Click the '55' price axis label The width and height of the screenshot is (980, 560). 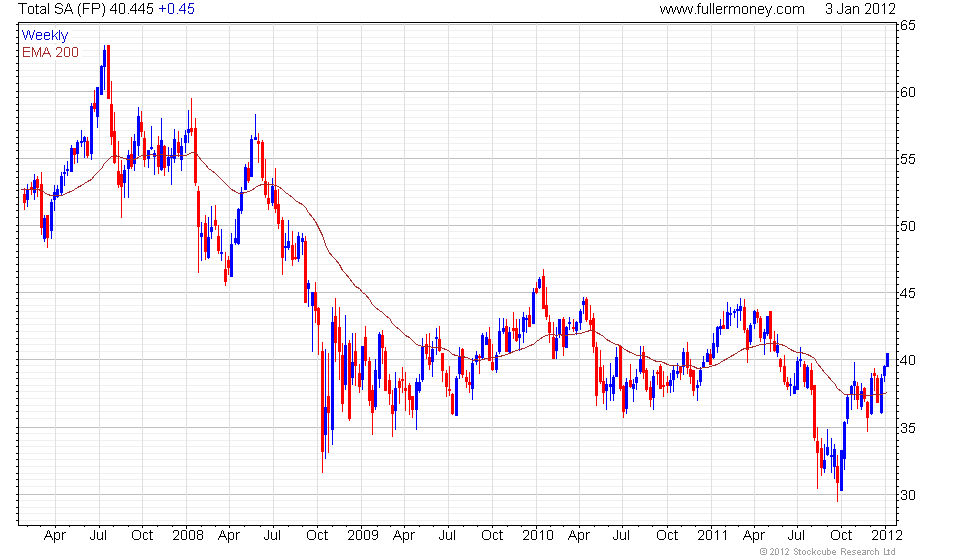908,159
